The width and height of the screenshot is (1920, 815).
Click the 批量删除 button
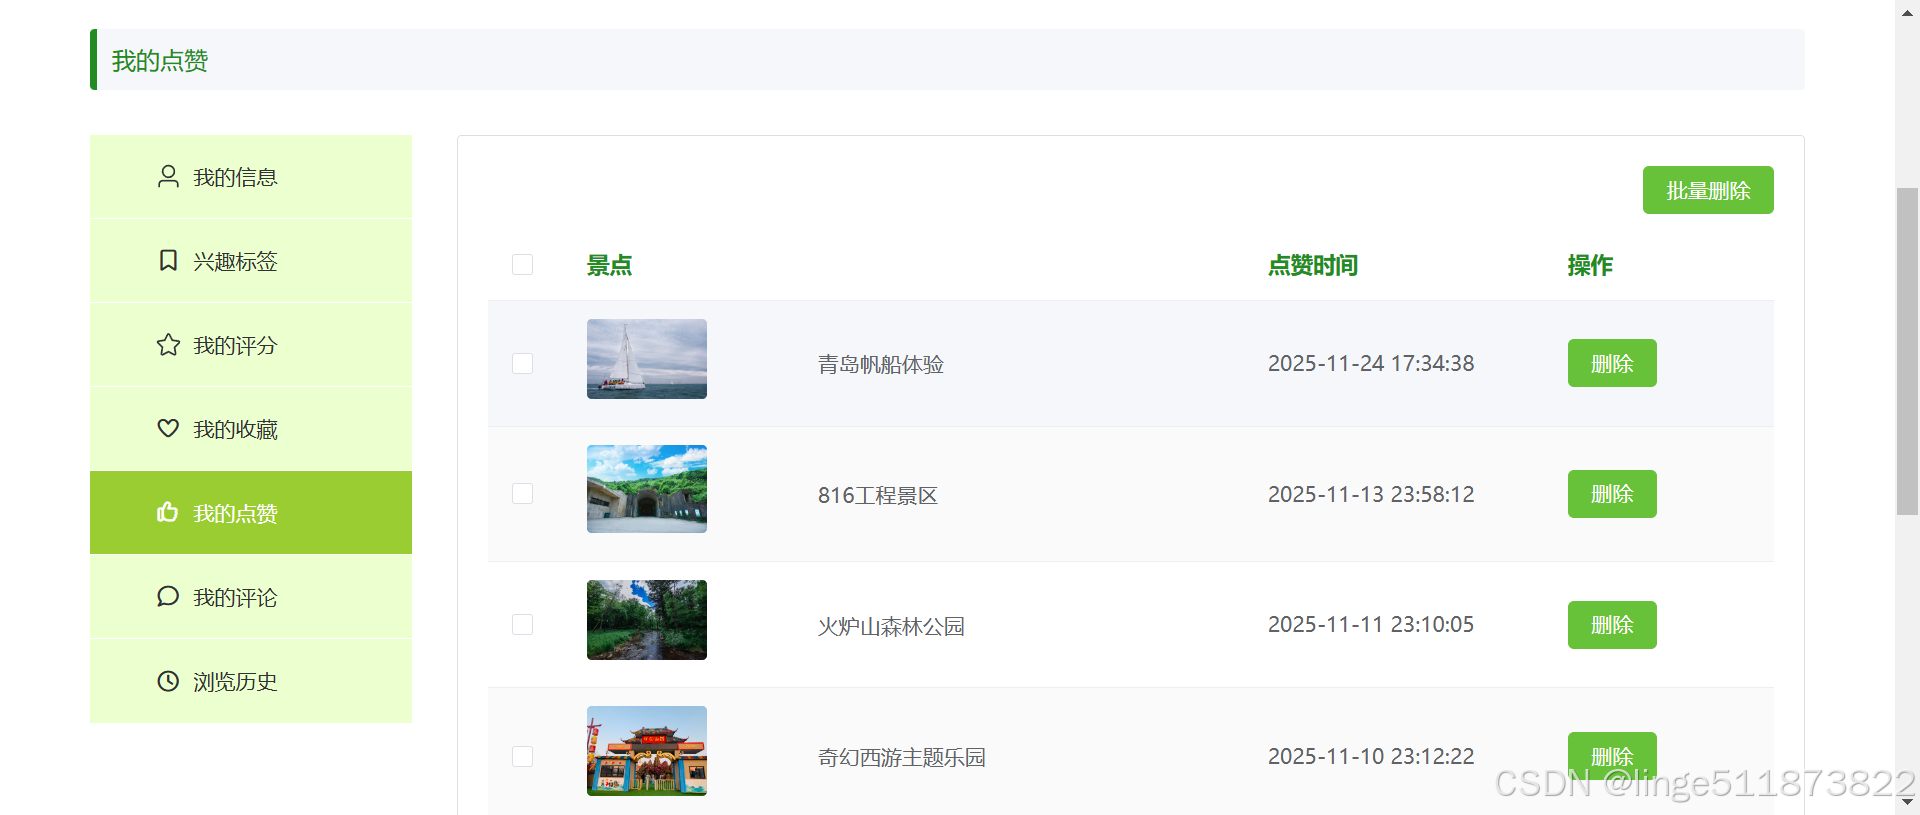[1708, 190]
